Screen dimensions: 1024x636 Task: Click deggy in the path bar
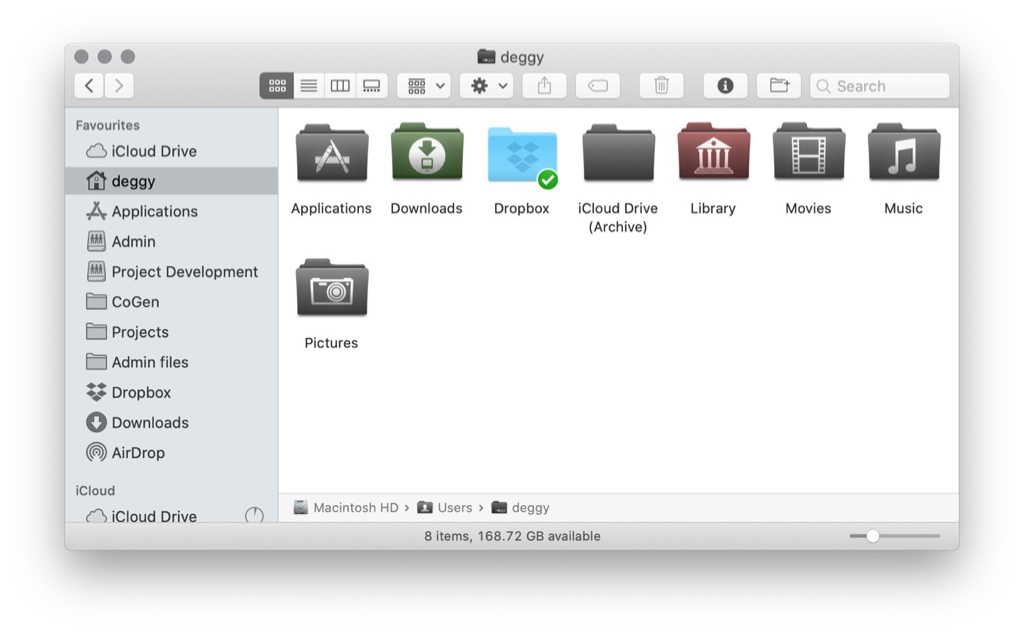[520, 507]
